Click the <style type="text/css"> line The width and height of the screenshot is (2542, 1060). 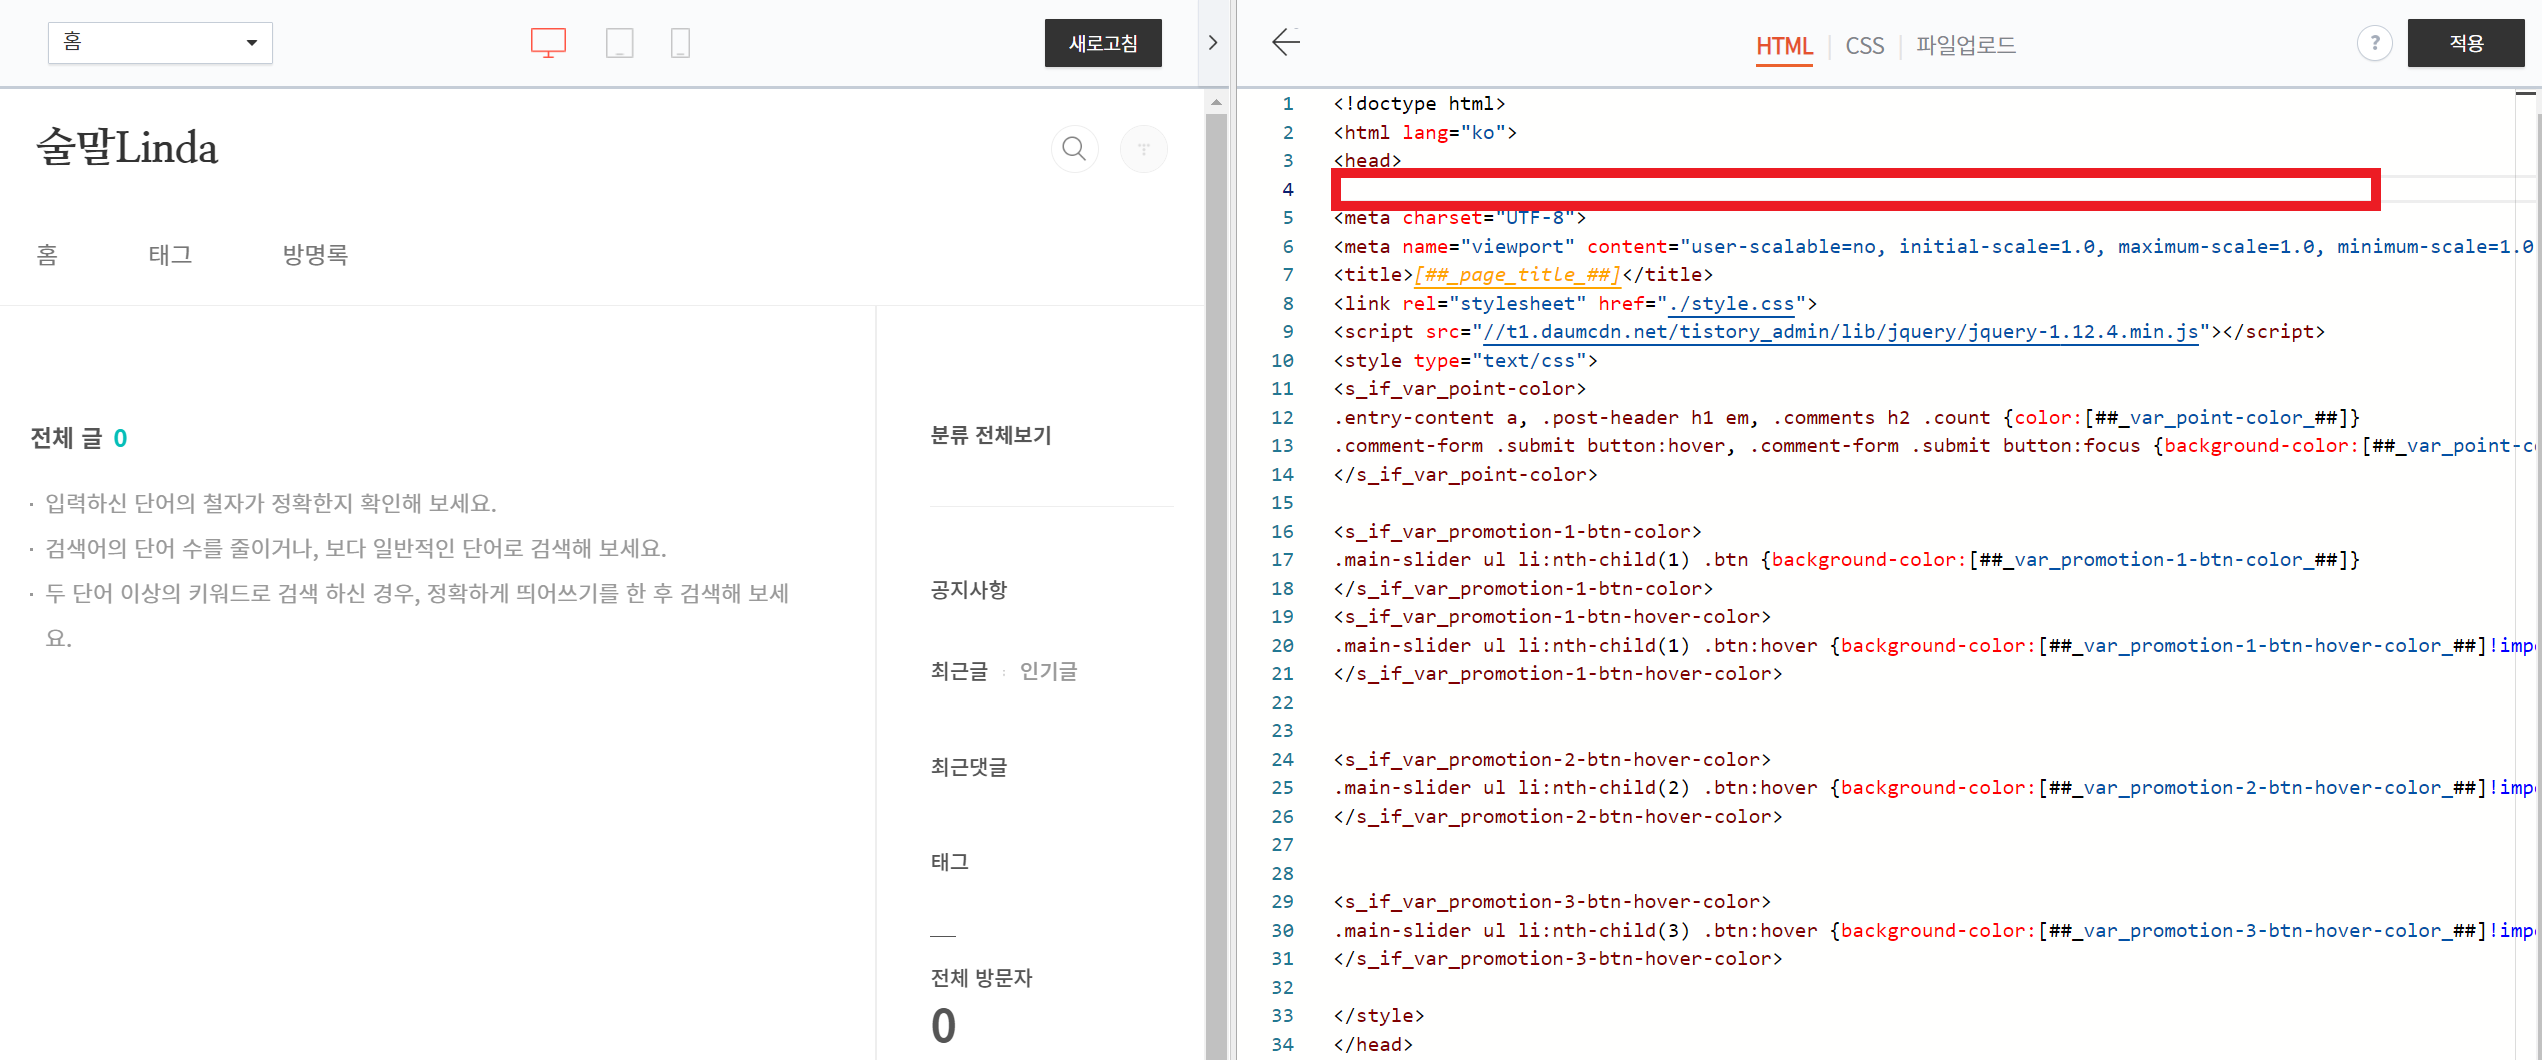(x=1465, y=361)
